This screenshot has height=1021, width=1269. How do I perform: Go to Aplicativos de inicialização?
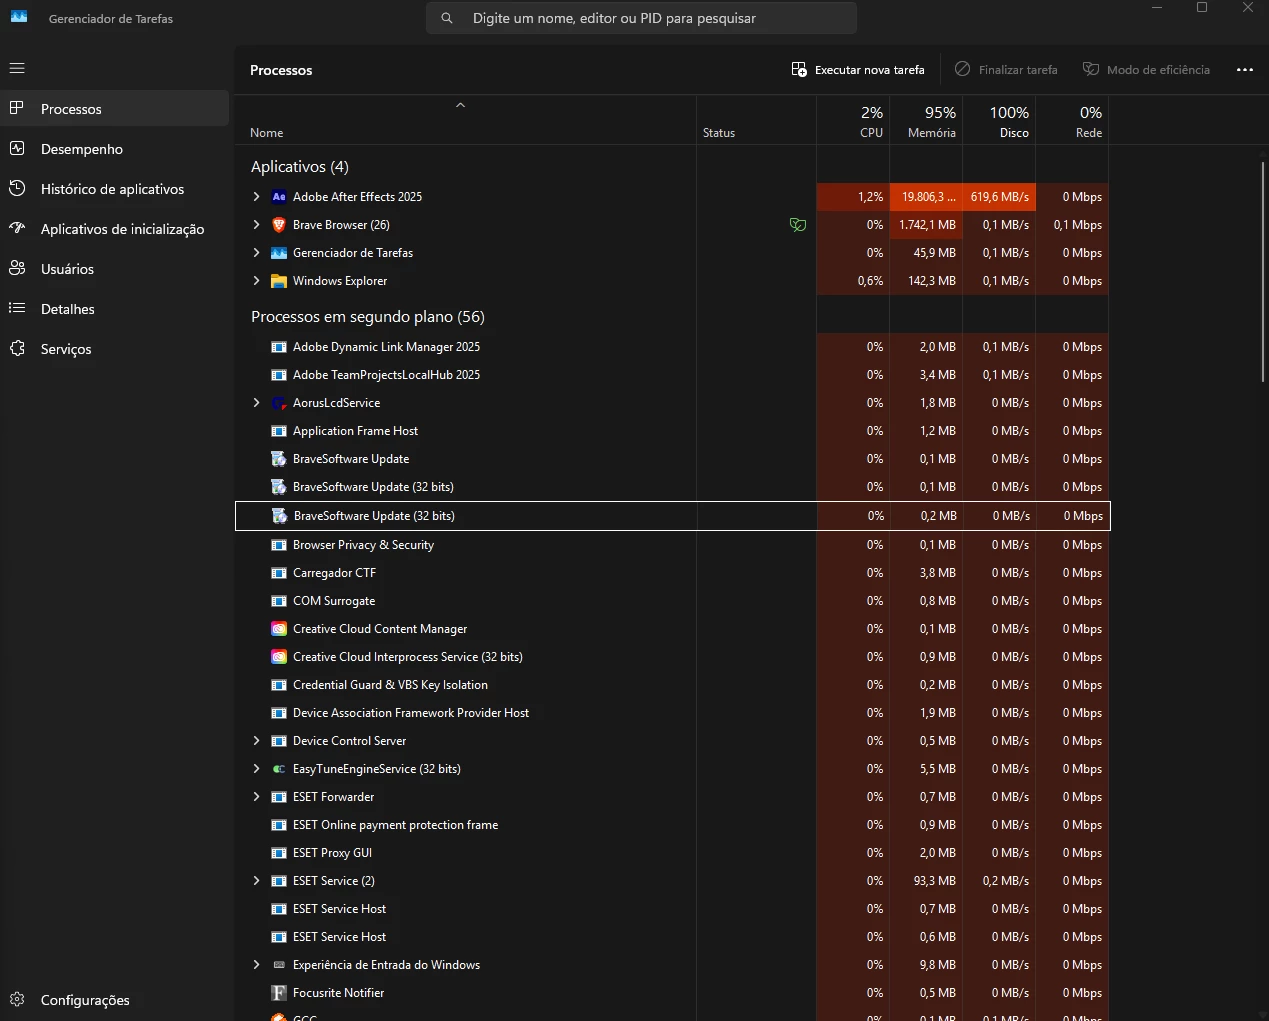click(115, 229)
